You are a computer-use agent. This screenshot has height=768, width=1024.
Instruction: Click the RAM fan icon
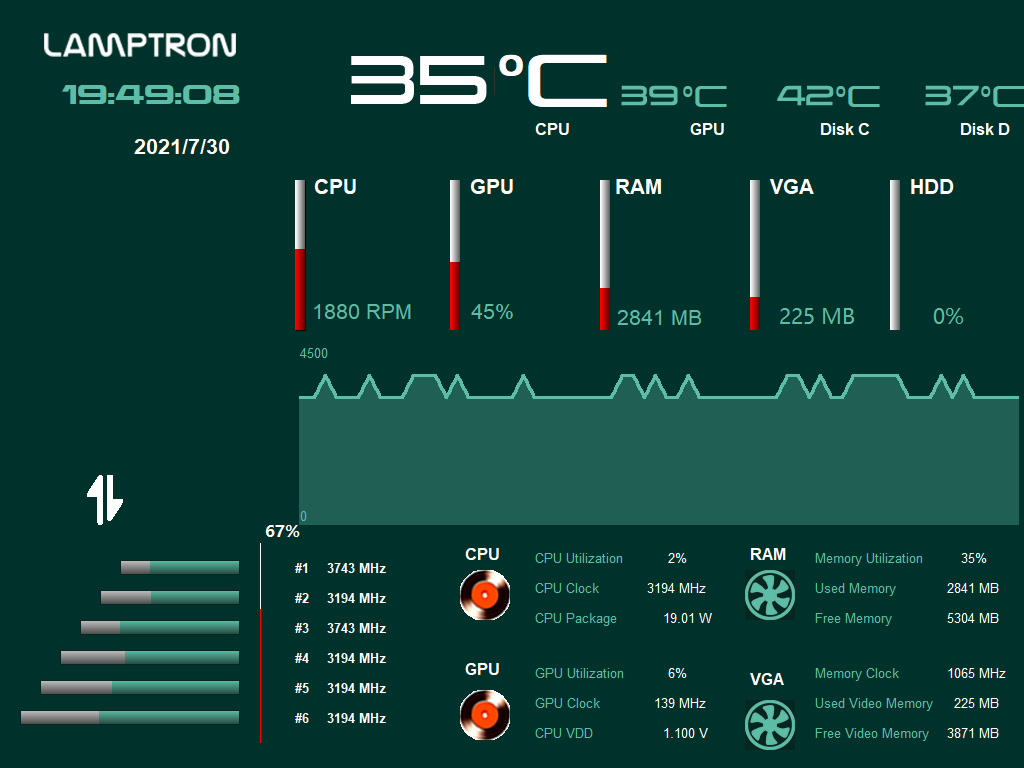(770, 595)
